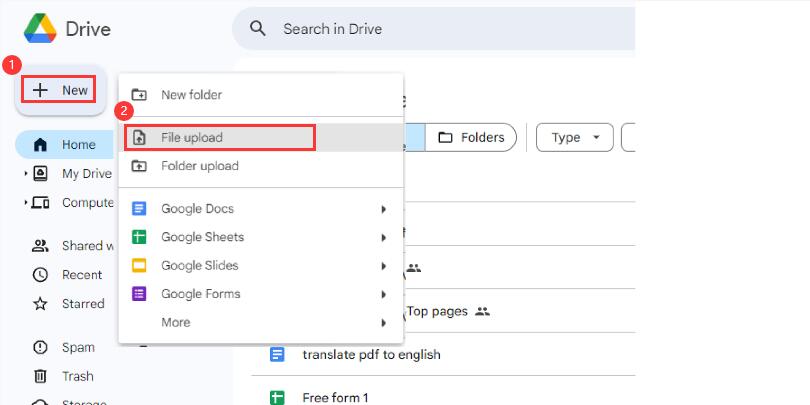Image resolution: width=810 pixels, height=405 pixels.
Task: Click the search magnifier icon
Action: click(257, 28)
